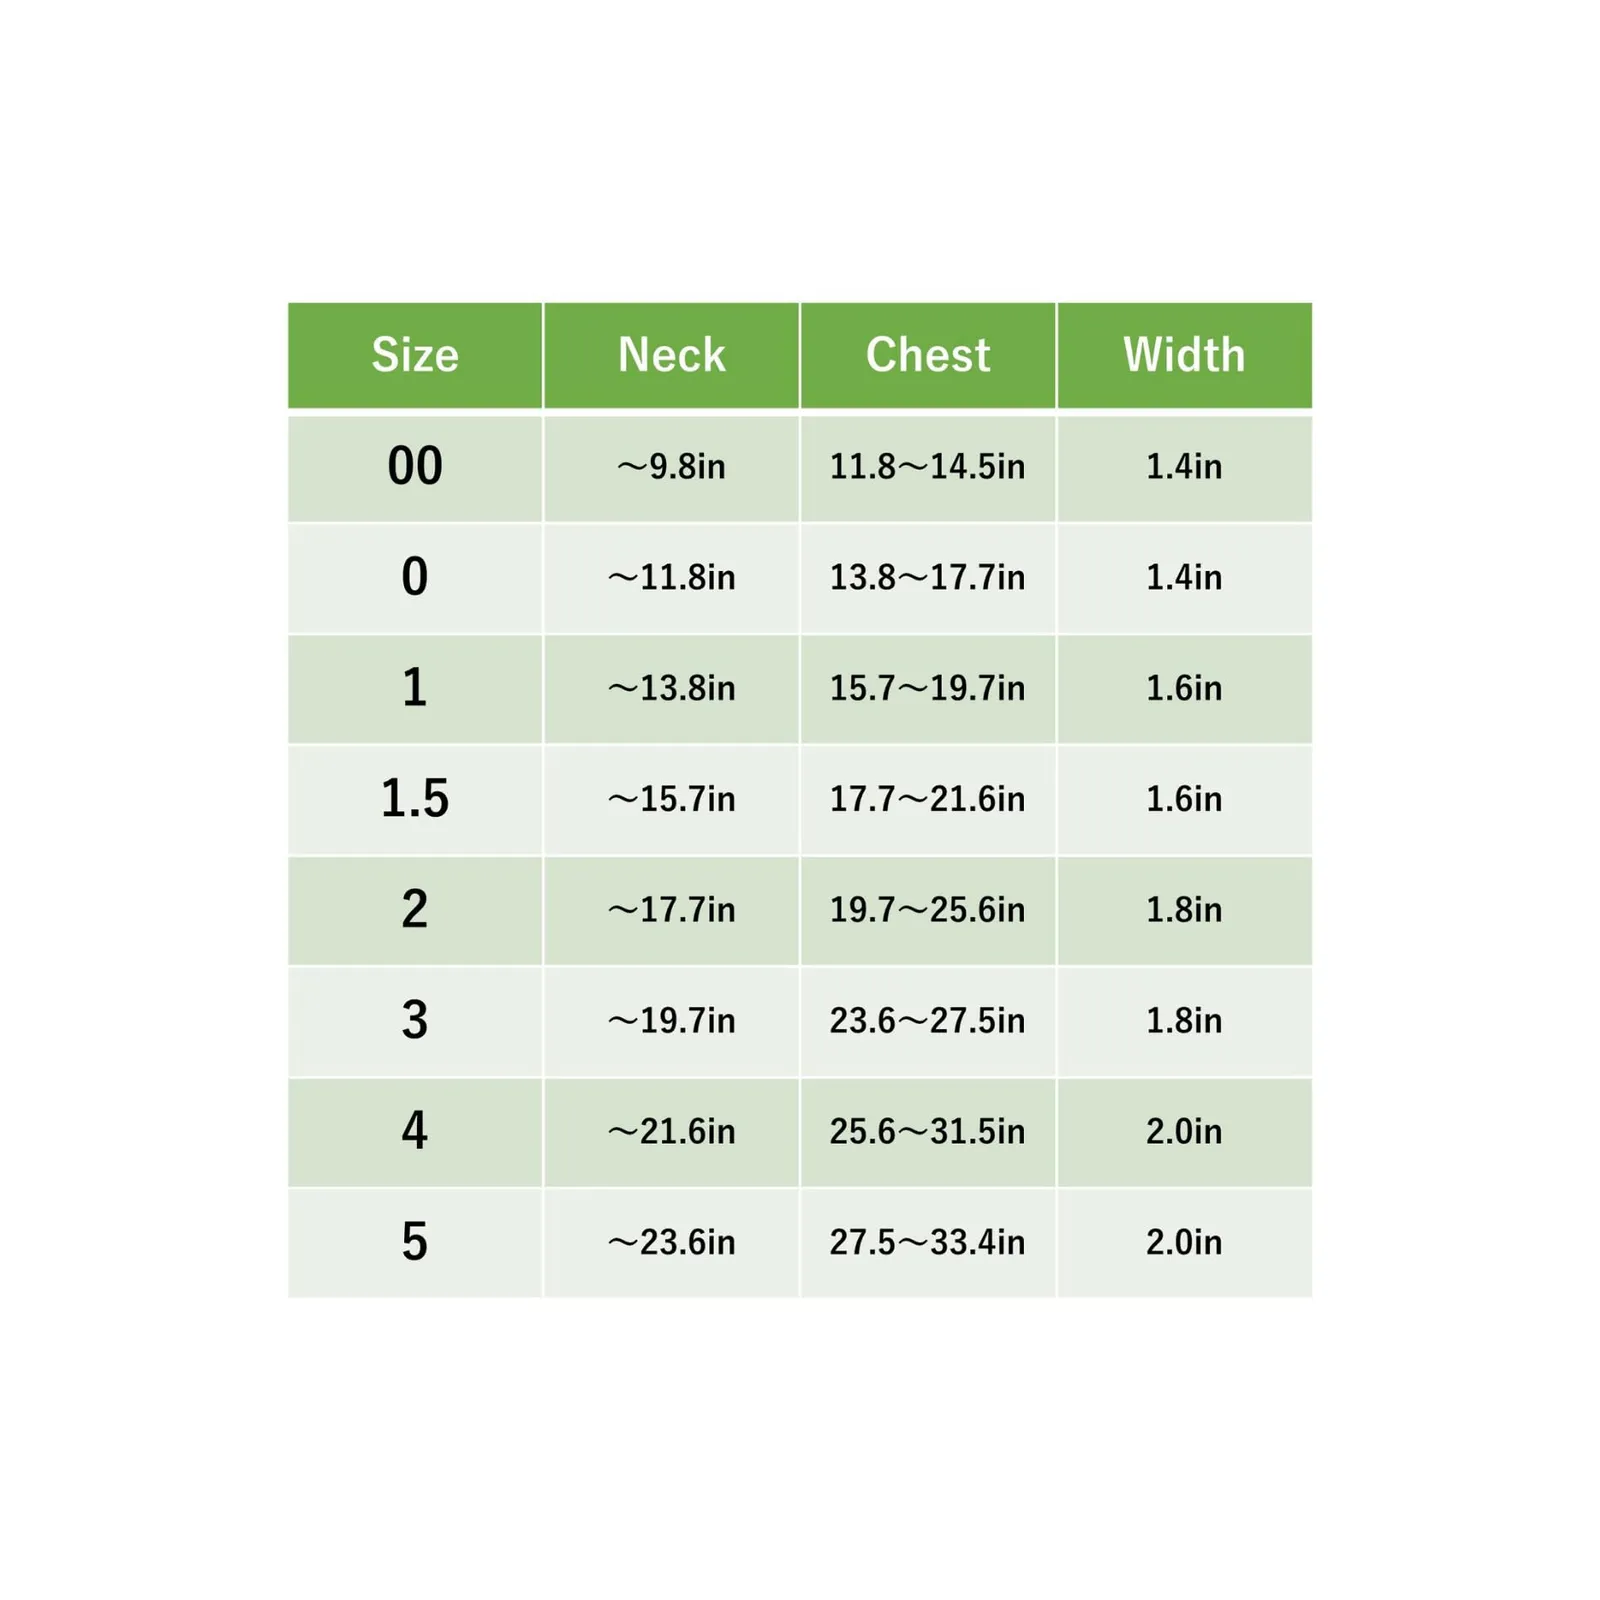Click the Neck column header

click(x=671, y=355)
